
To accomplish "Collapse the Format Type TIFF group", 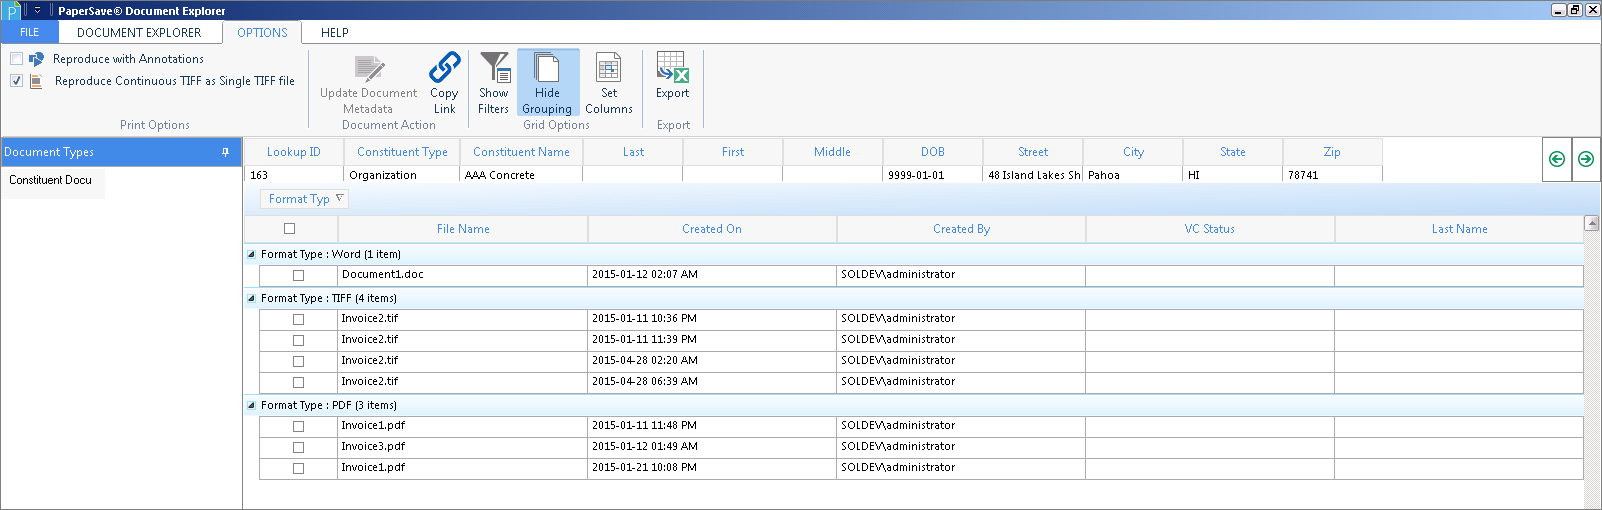I will (x=251, y=298).
